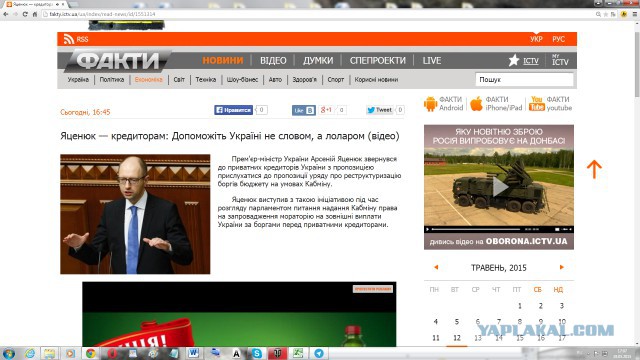Bookmark page with the star icon
640x360 pixels.
pyautogui.click(x=606, y=14)
